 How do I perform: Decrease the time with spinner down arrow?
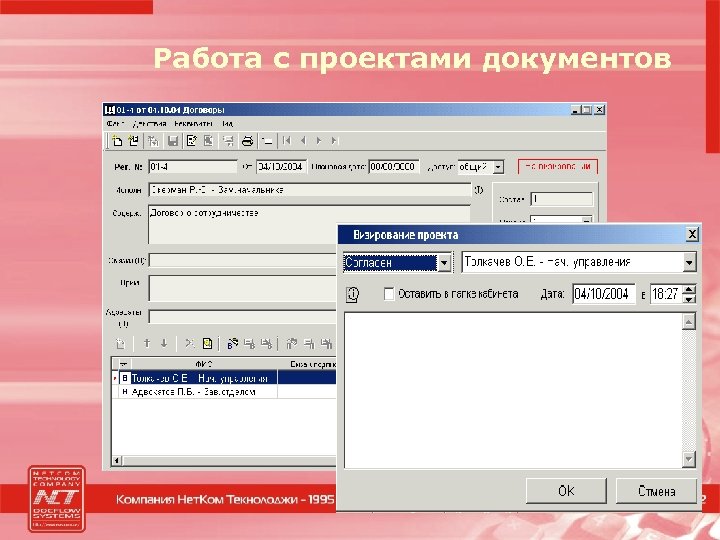[x=689, y=299]
